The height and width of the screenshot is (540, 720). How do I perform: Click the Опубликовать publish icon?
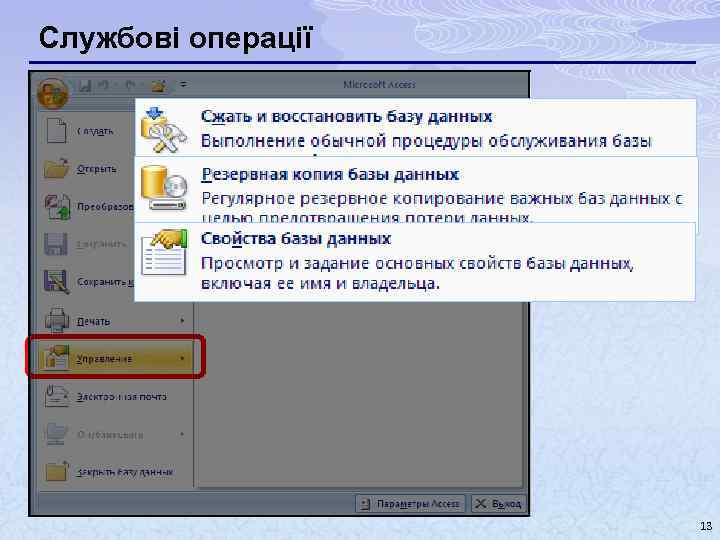[x=56, y=434]
